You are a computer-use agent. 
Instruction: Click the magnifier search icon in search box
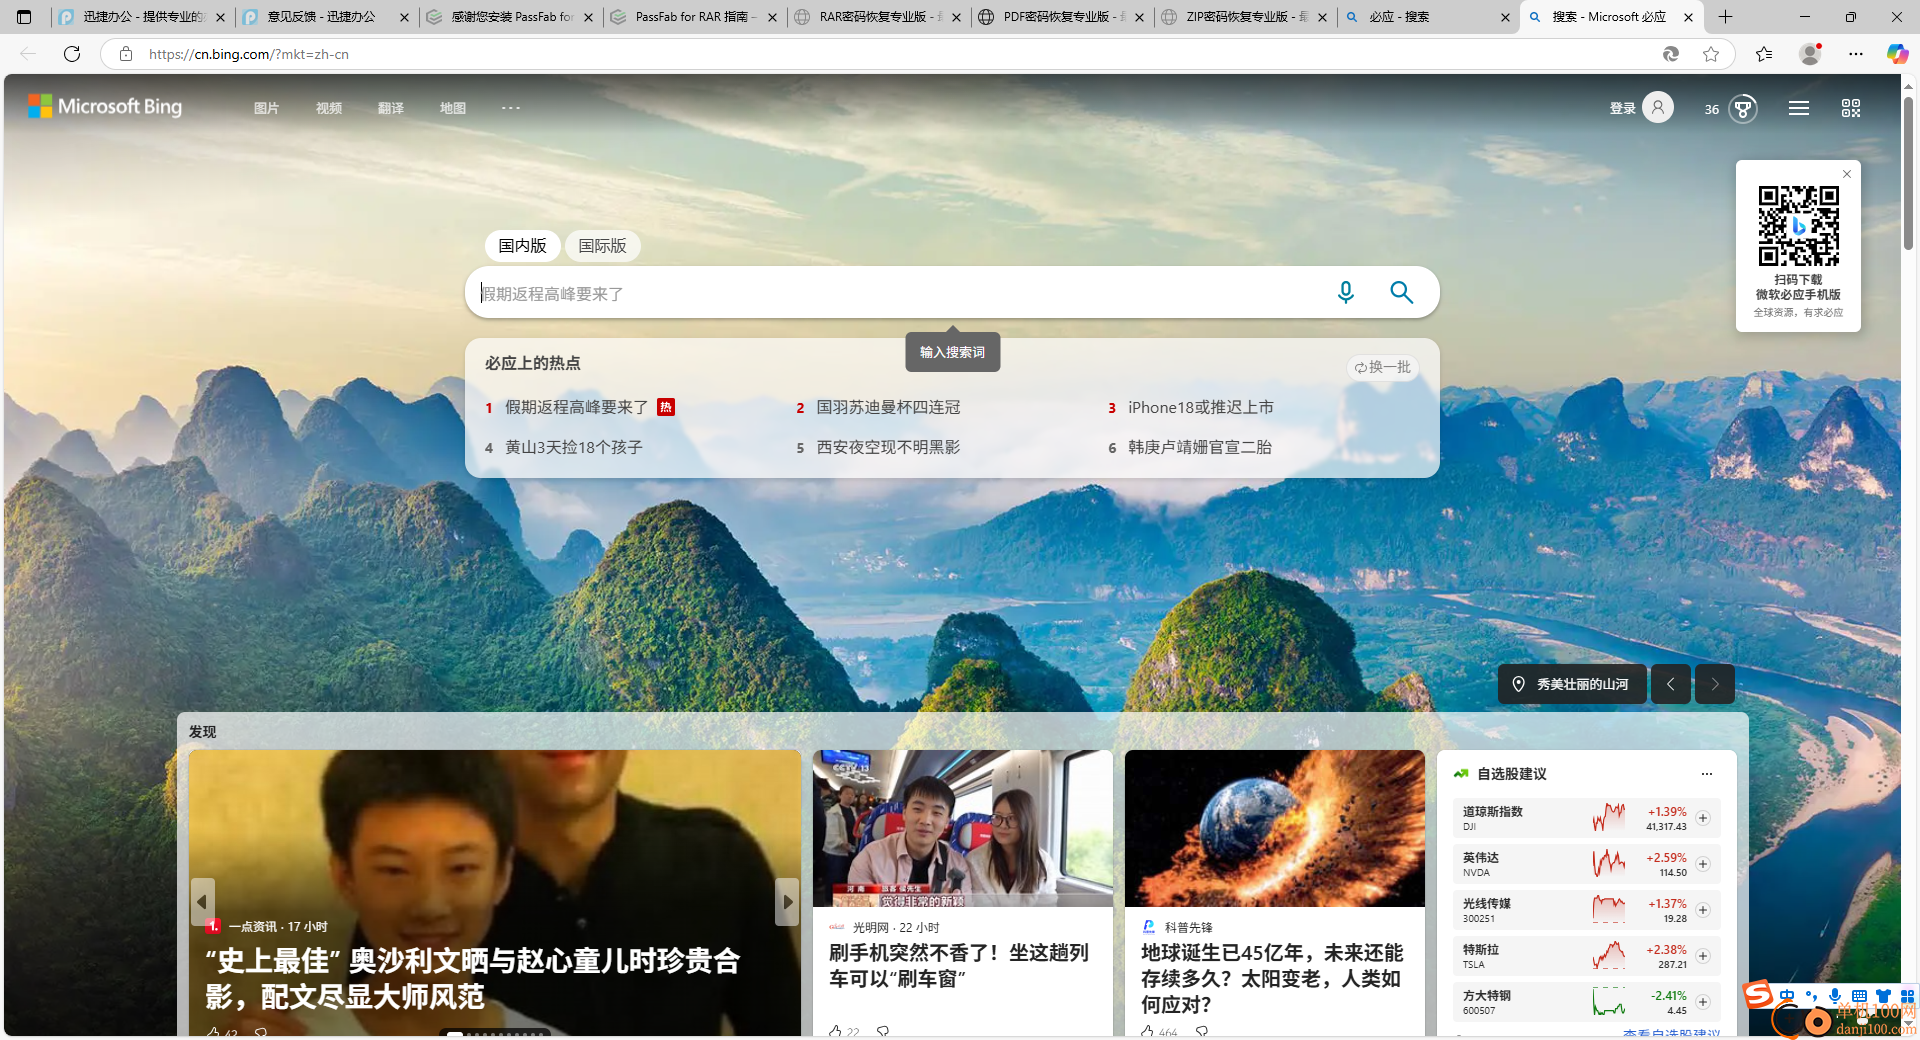[1401, 292]
